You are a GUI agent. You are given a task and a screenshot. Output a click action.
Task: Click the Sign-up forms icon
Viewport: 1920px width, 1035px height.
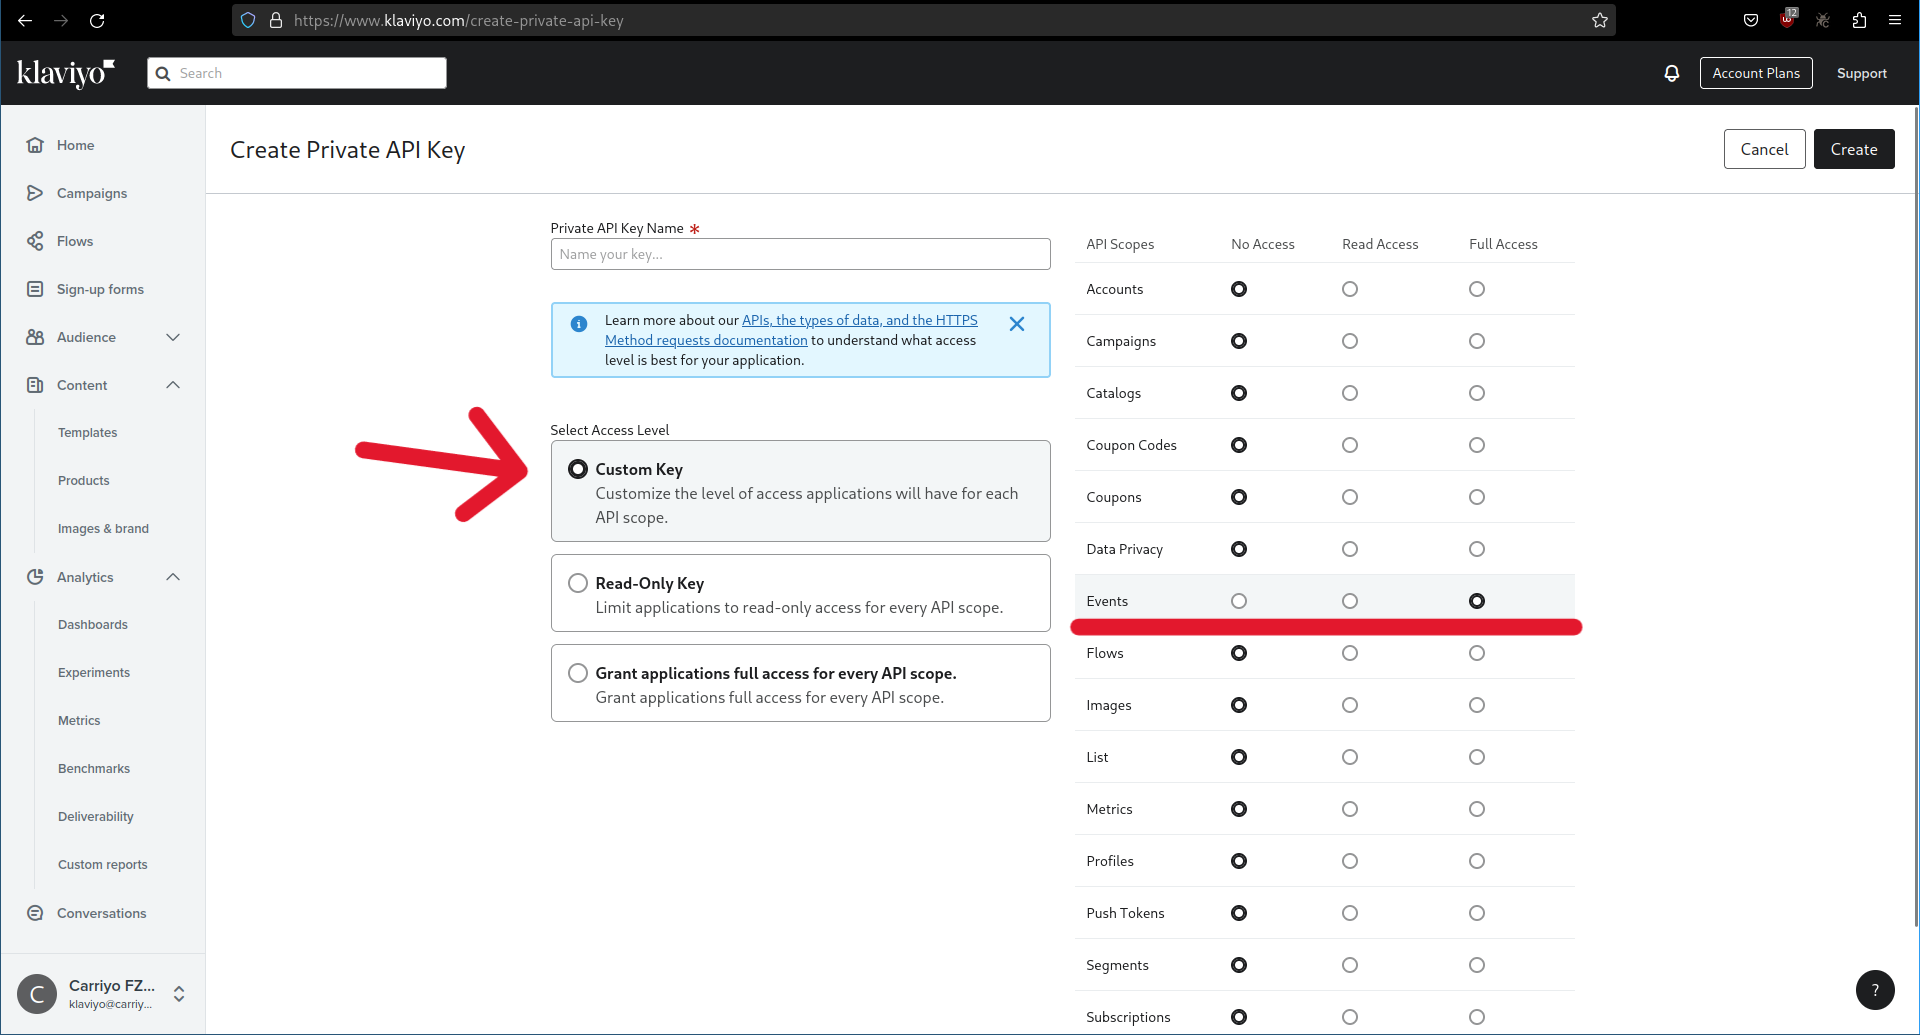tap(35, 289)
